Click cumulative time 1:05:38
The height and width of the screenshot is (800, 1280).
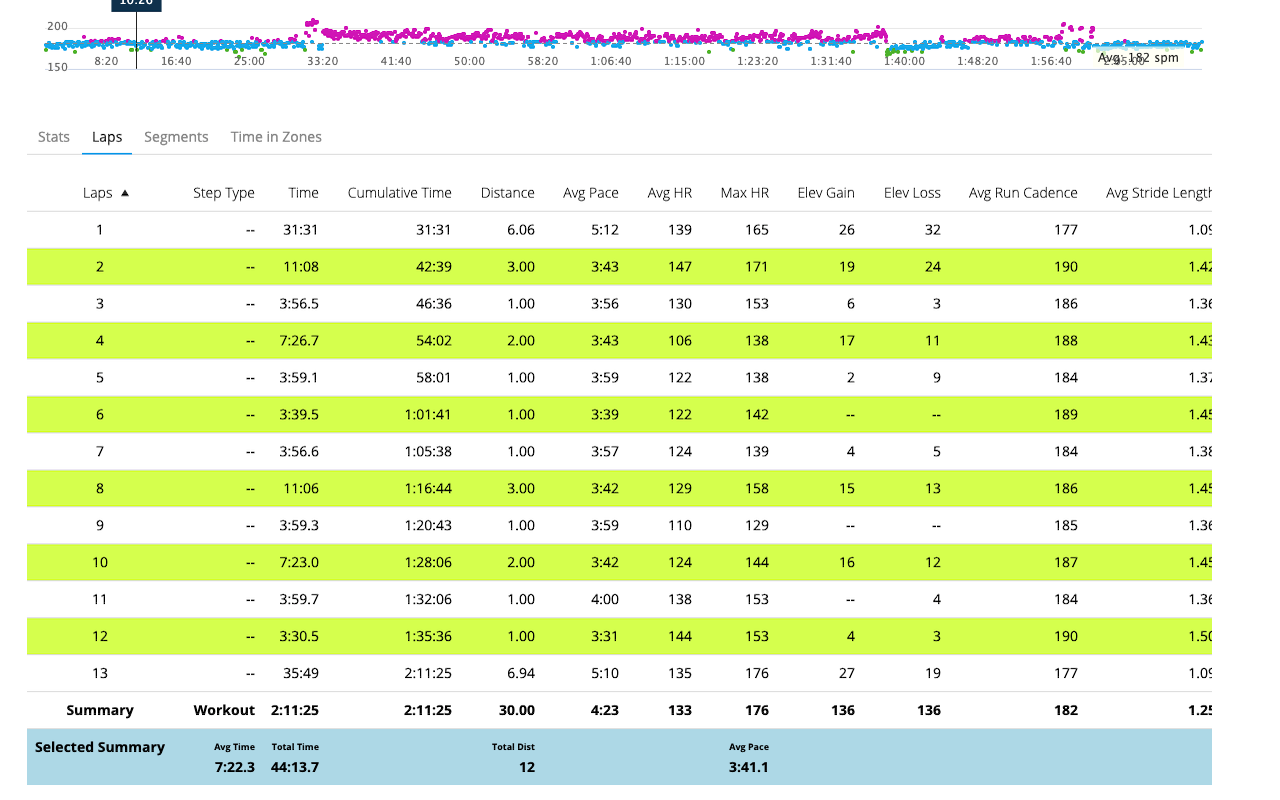click(428, 452)
